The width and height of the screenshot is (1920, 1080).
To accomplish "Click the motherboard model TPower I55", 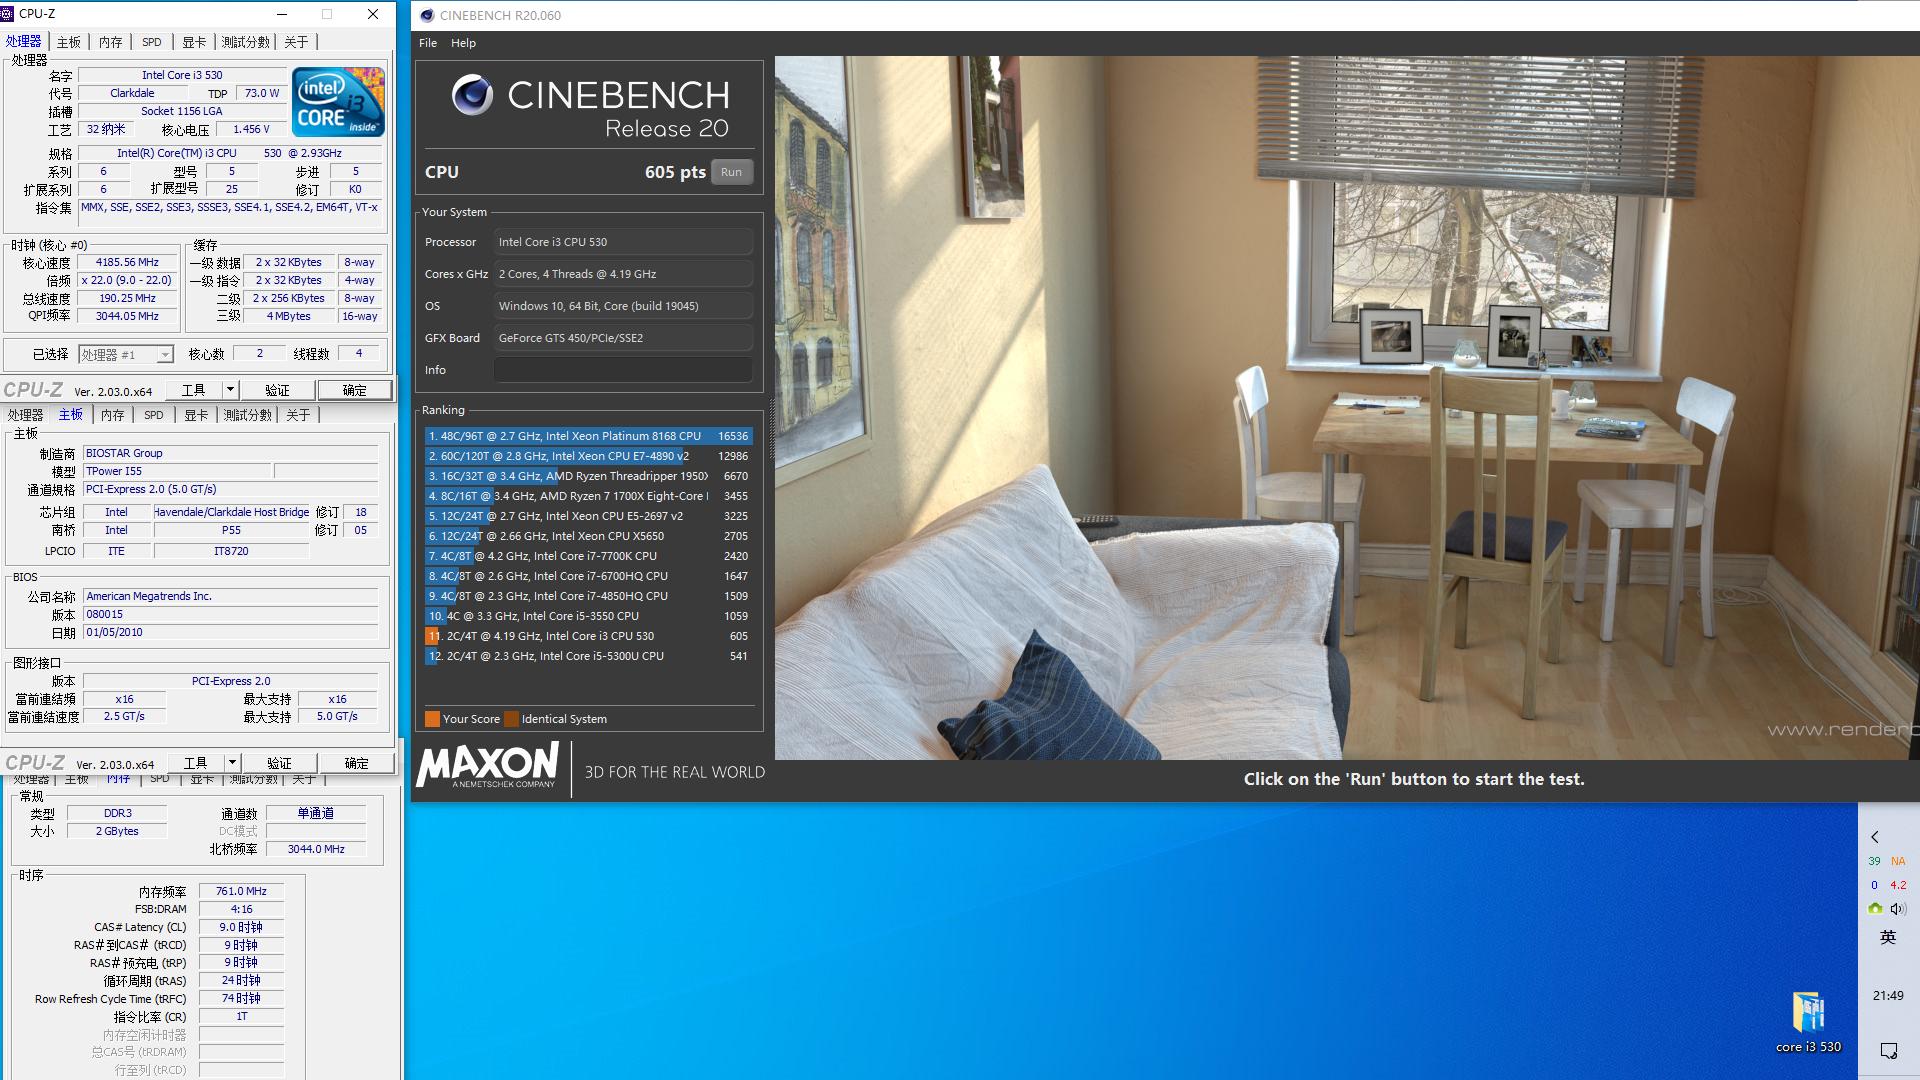I will 177,471.
